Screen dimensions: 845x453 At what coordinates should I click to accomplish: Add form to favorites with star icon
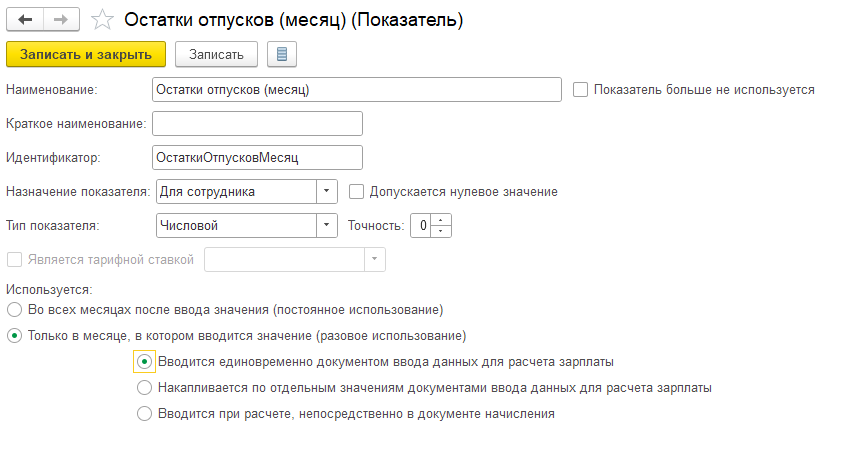[x=102, y=20]
